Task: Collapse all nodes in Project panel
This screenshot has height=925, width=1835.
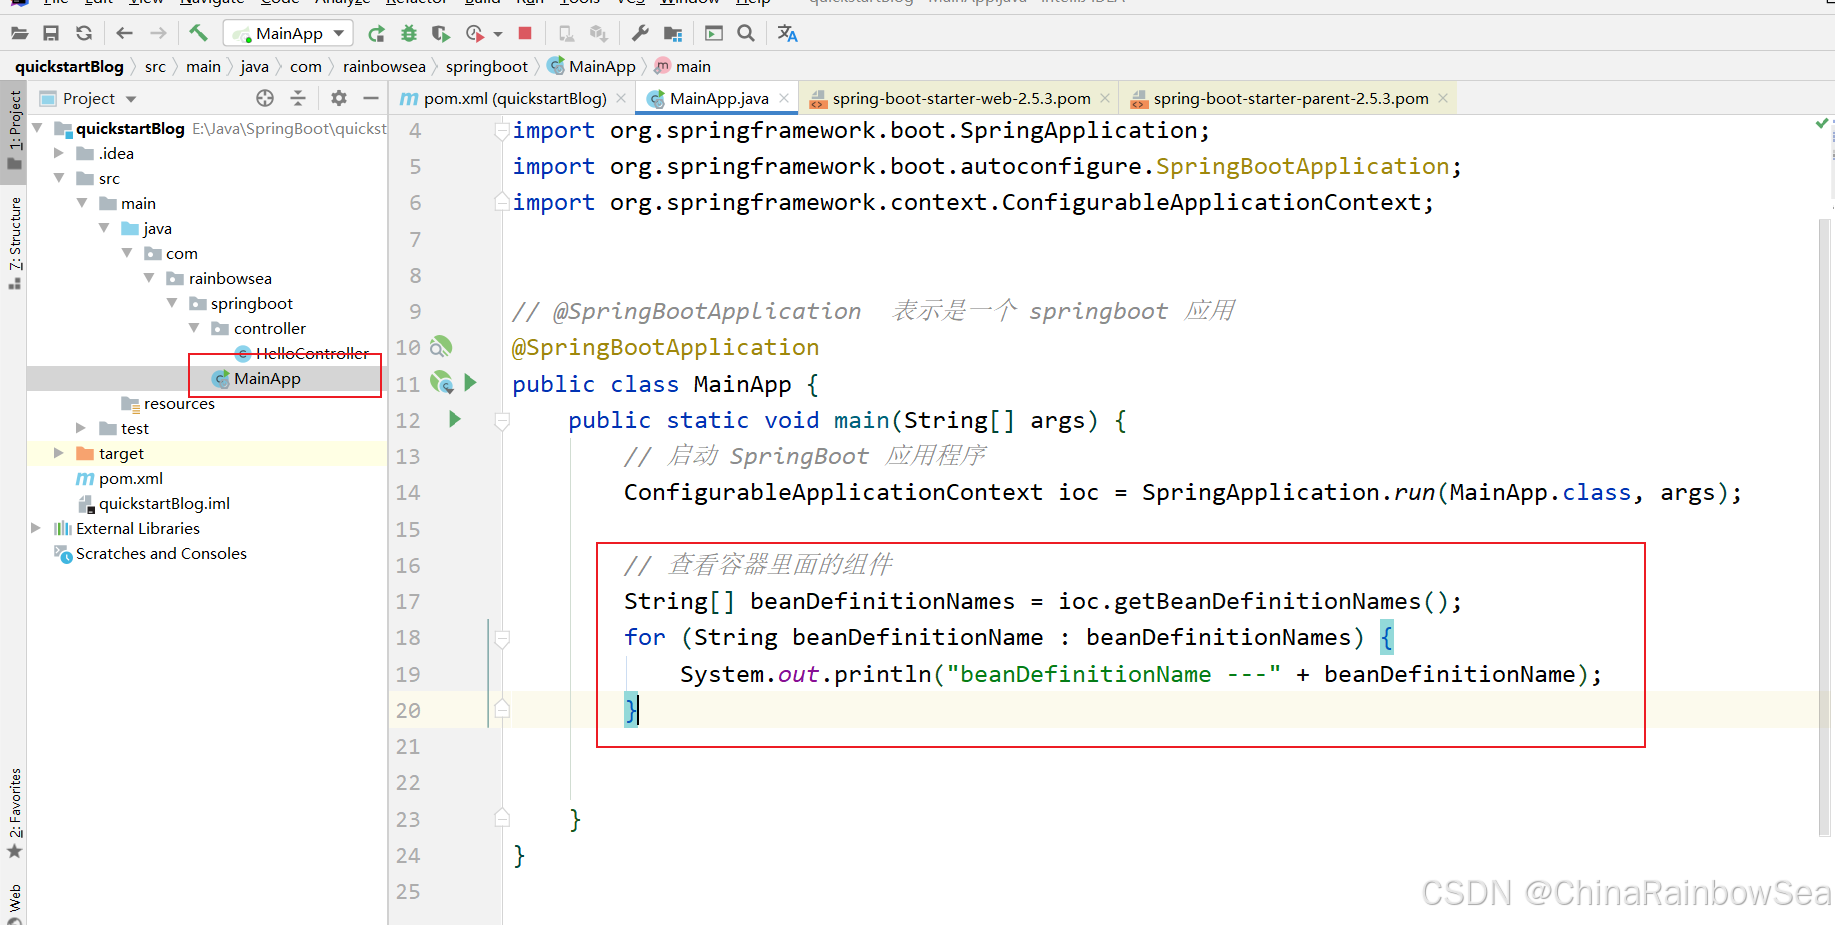Action: (x=298, y=98)
